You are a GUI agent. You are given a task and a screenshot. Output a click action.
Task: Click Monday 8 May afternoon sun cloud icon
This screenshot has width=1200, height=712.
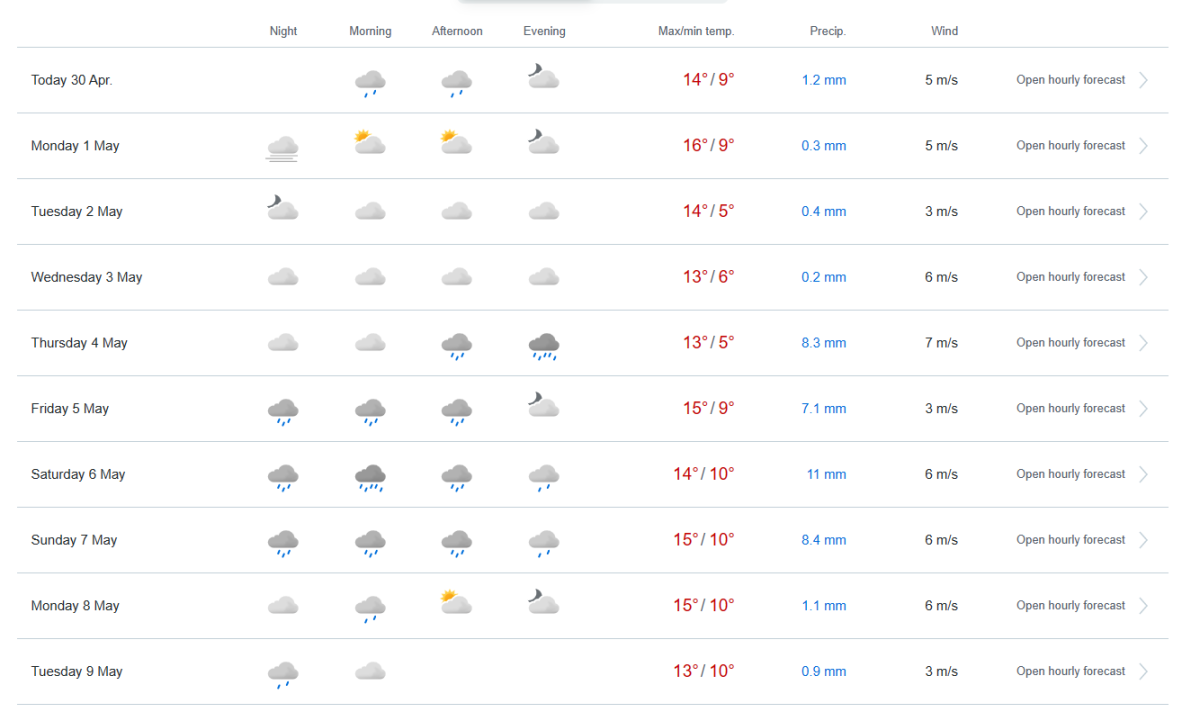pos(456,602)
